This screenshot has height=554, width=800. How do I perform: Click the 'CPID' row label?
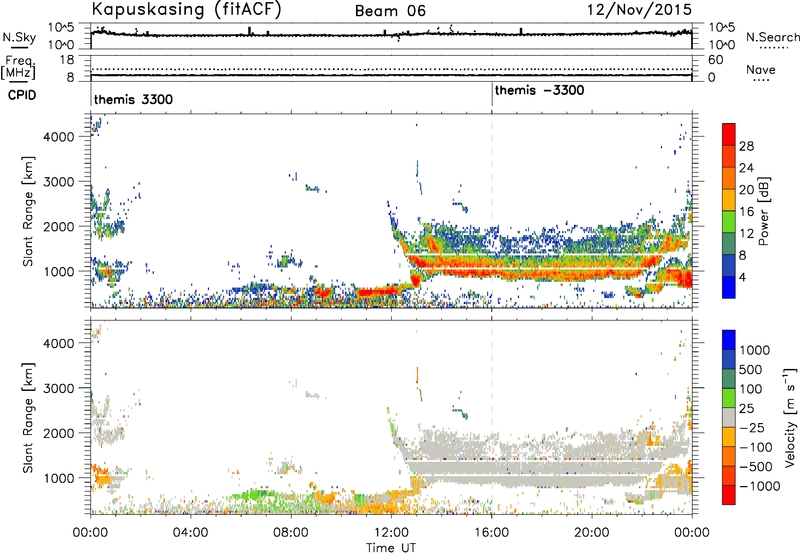[22, 95]
